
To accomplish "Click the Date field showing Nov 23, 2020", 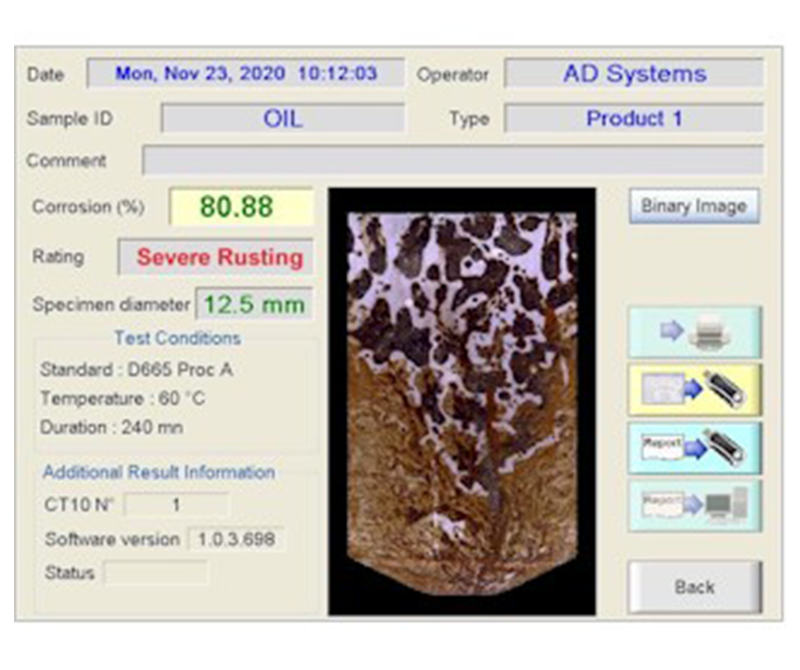I will (245, 74).
